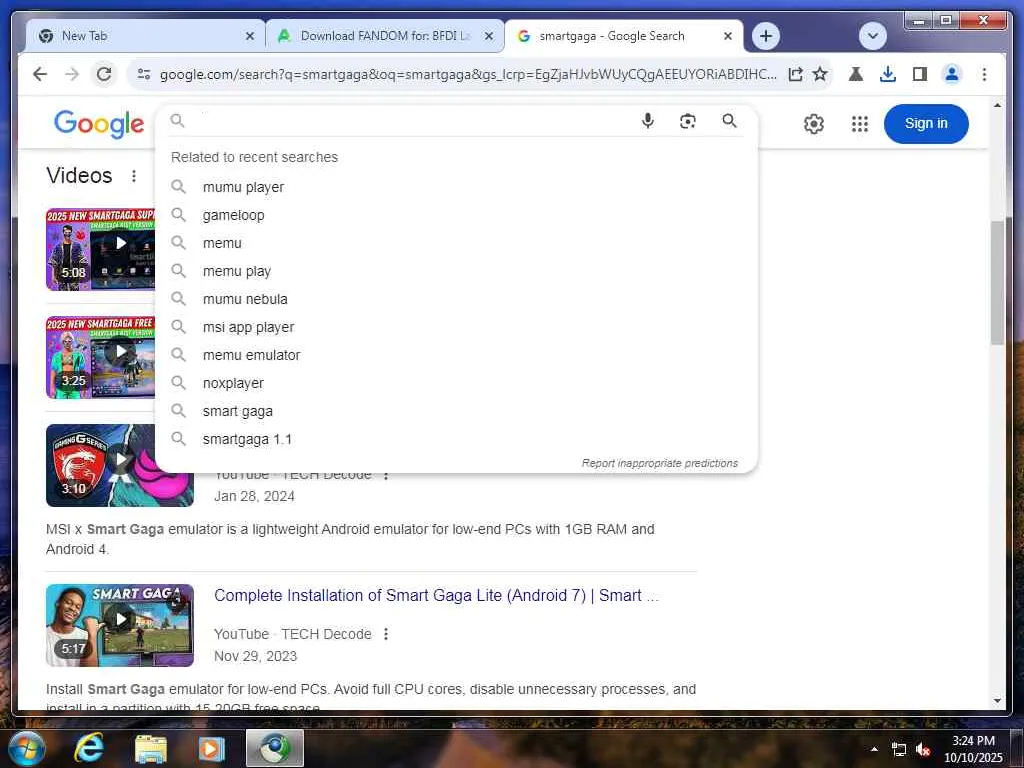The height and width of the screenshot is (768, 1024).
Task: Select suggestion 'gameloop'
Action: (x=456, y=215)
